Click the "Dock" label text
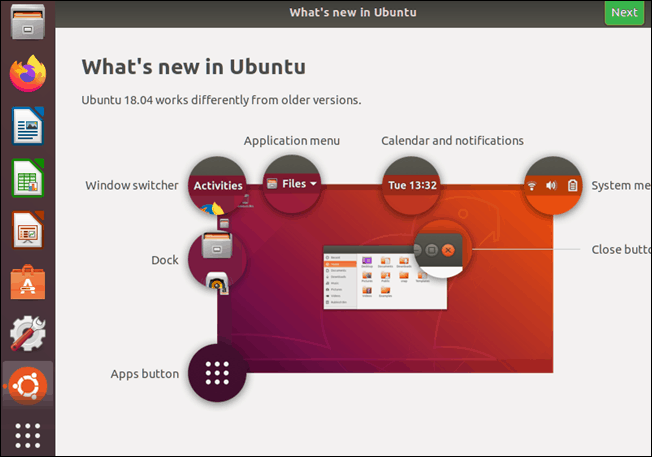 coord(165,260)
